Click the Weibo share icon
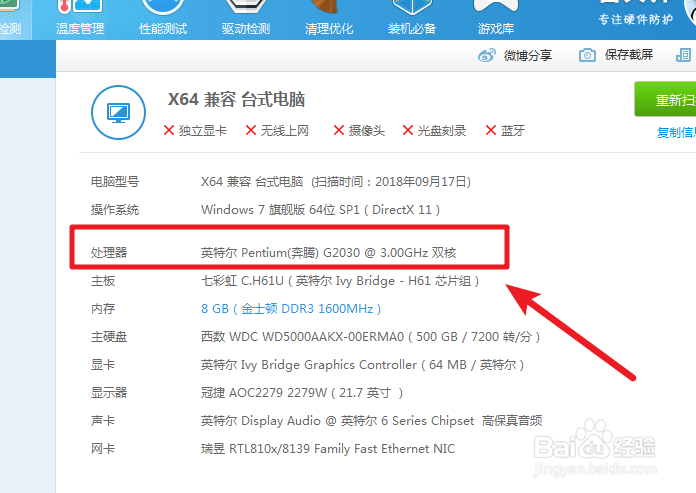Image resolution: width=696 pixels, height=493 pixels. tap(487, 55)
